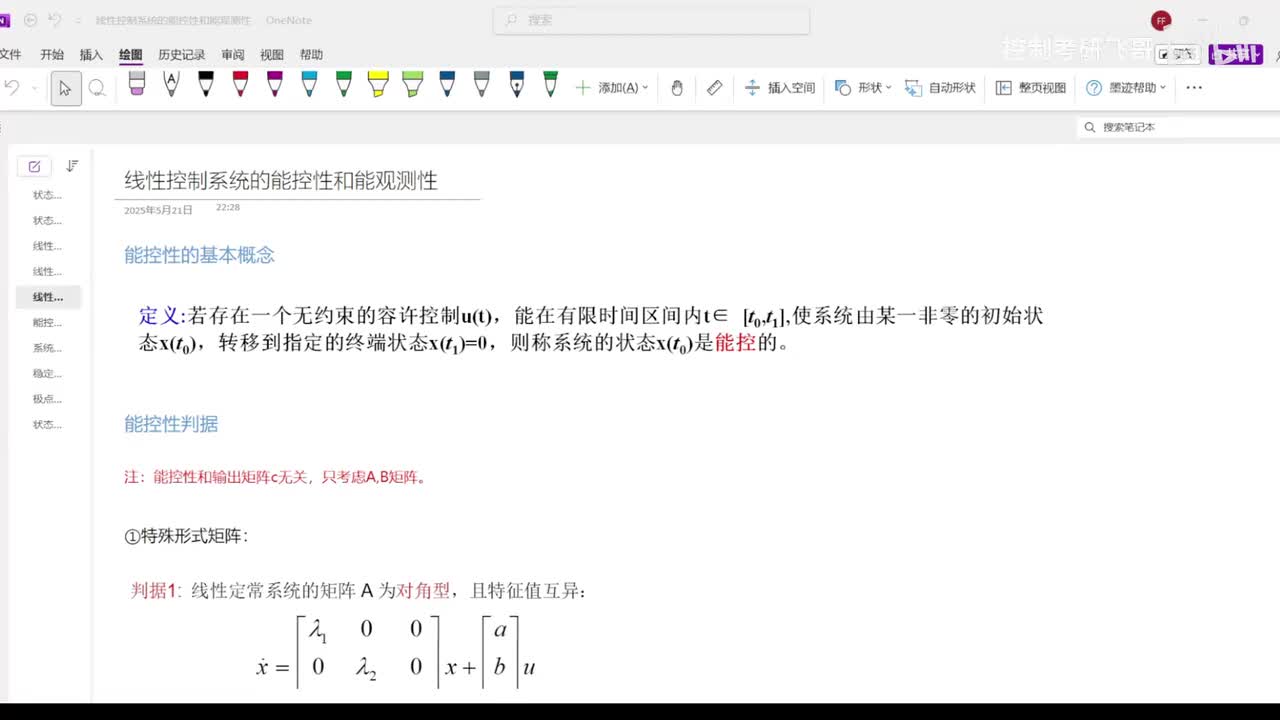Open the 能控... page in list
The width and height of the screenshot is (1280, 720).
pos(48,323)
